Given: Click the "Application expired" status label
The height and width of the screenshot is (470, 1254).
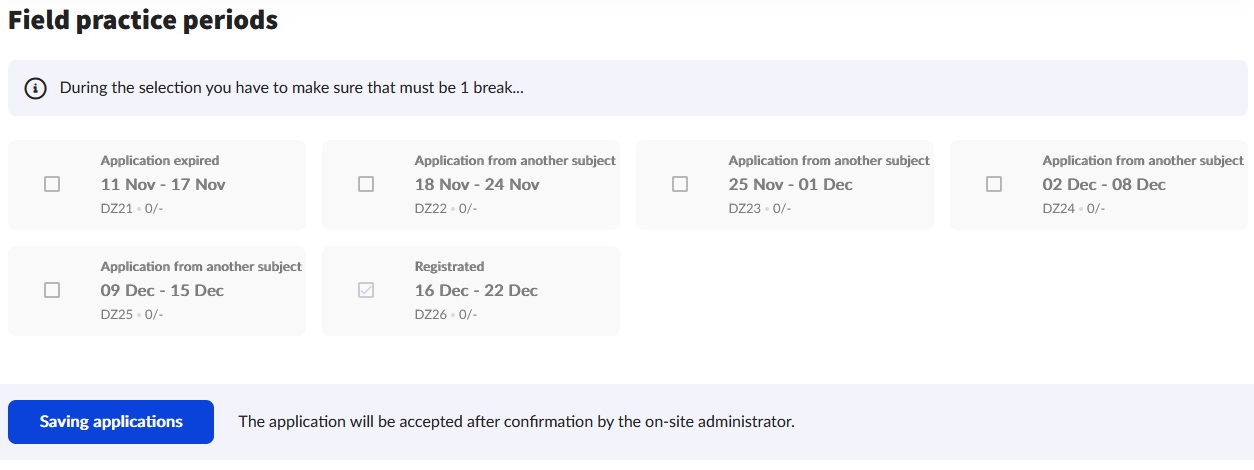Looking at the screenshot, I should 160,160.
